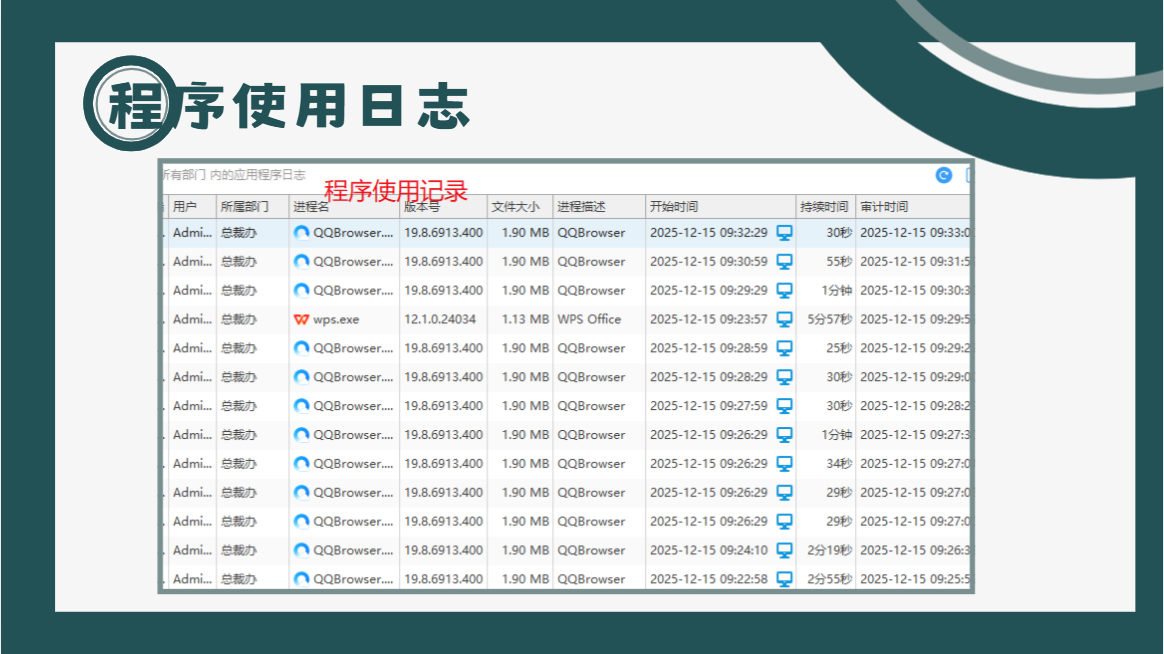Viewport: 1164px width, 654px height.
Task: Select row with duration 55秒
Action: (566, 261)
